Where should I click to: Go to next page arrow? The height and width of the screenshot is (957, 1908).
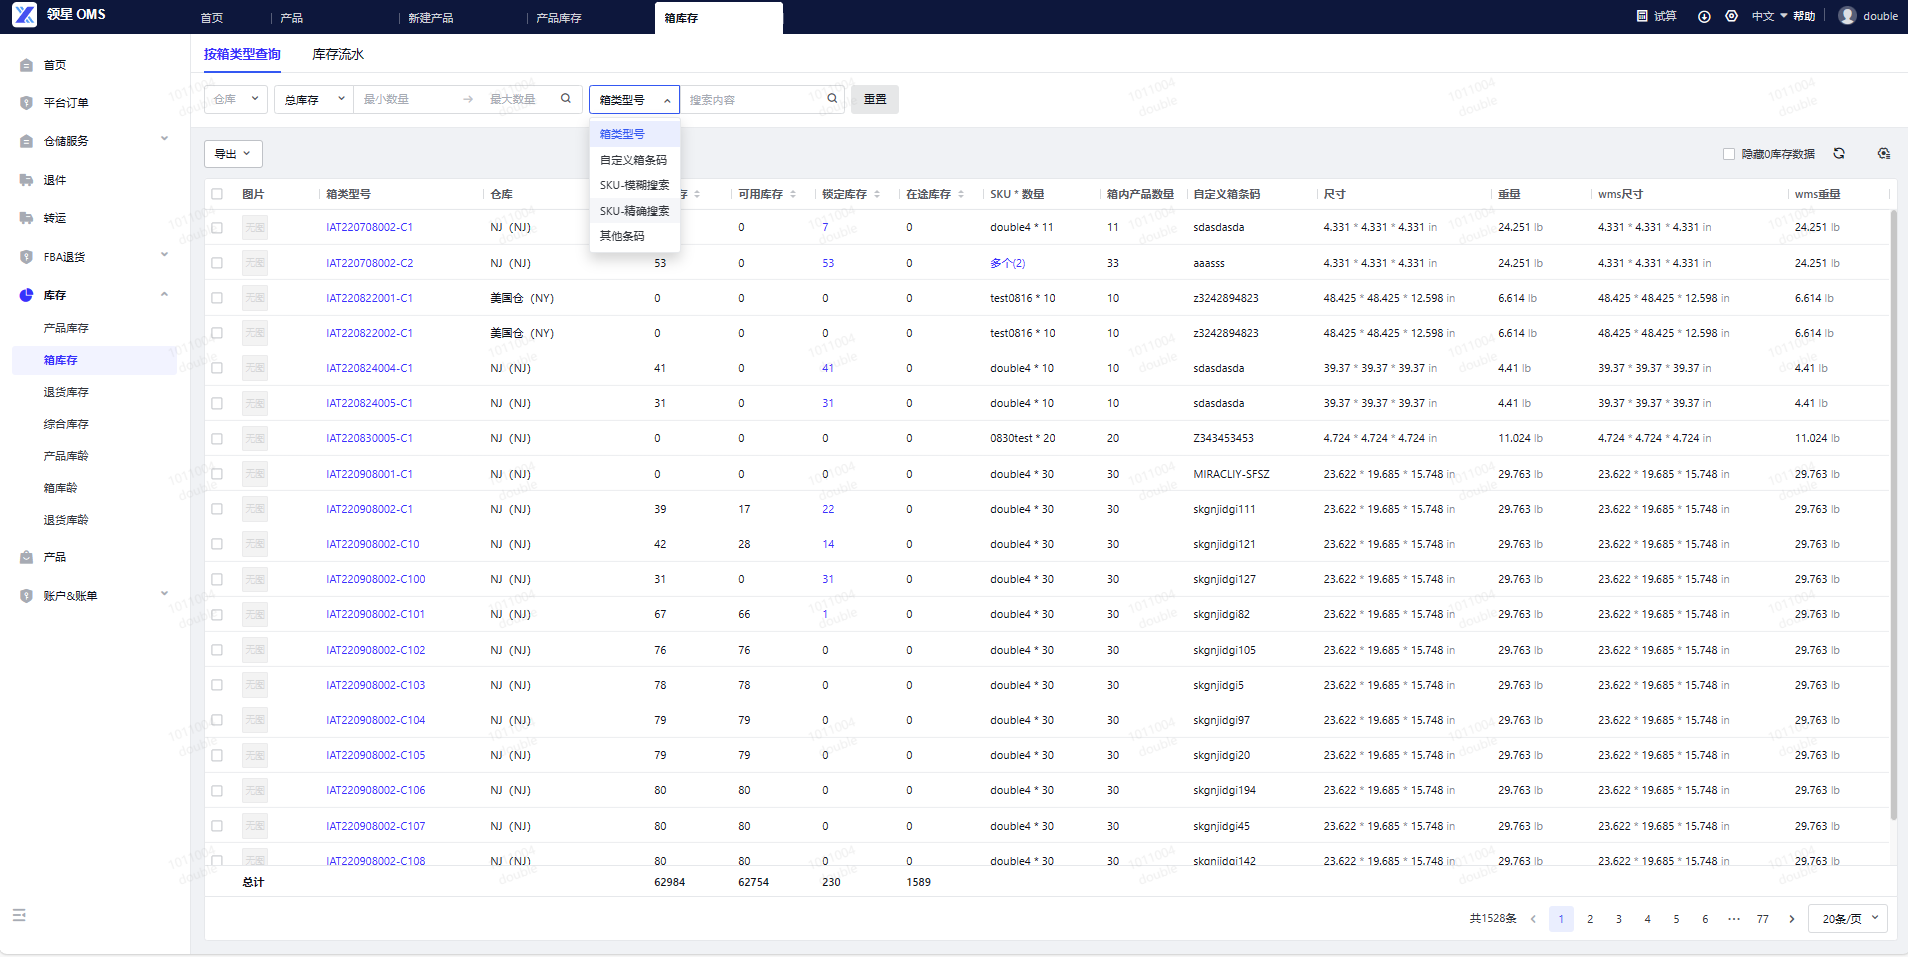[x=1792, y=919]
